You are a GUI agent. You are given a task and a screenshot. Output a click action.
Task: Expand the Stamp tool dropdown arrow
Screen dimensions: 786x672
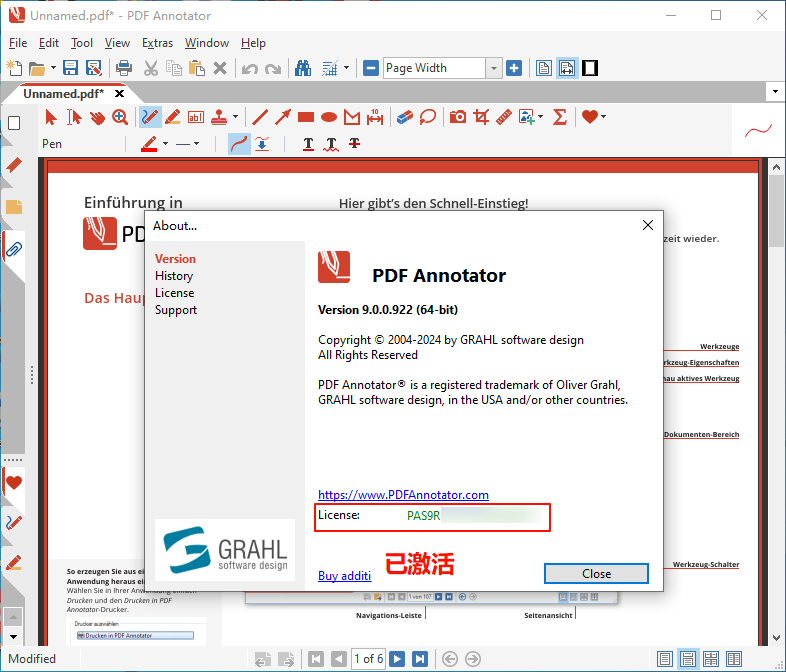click(235, 117)
